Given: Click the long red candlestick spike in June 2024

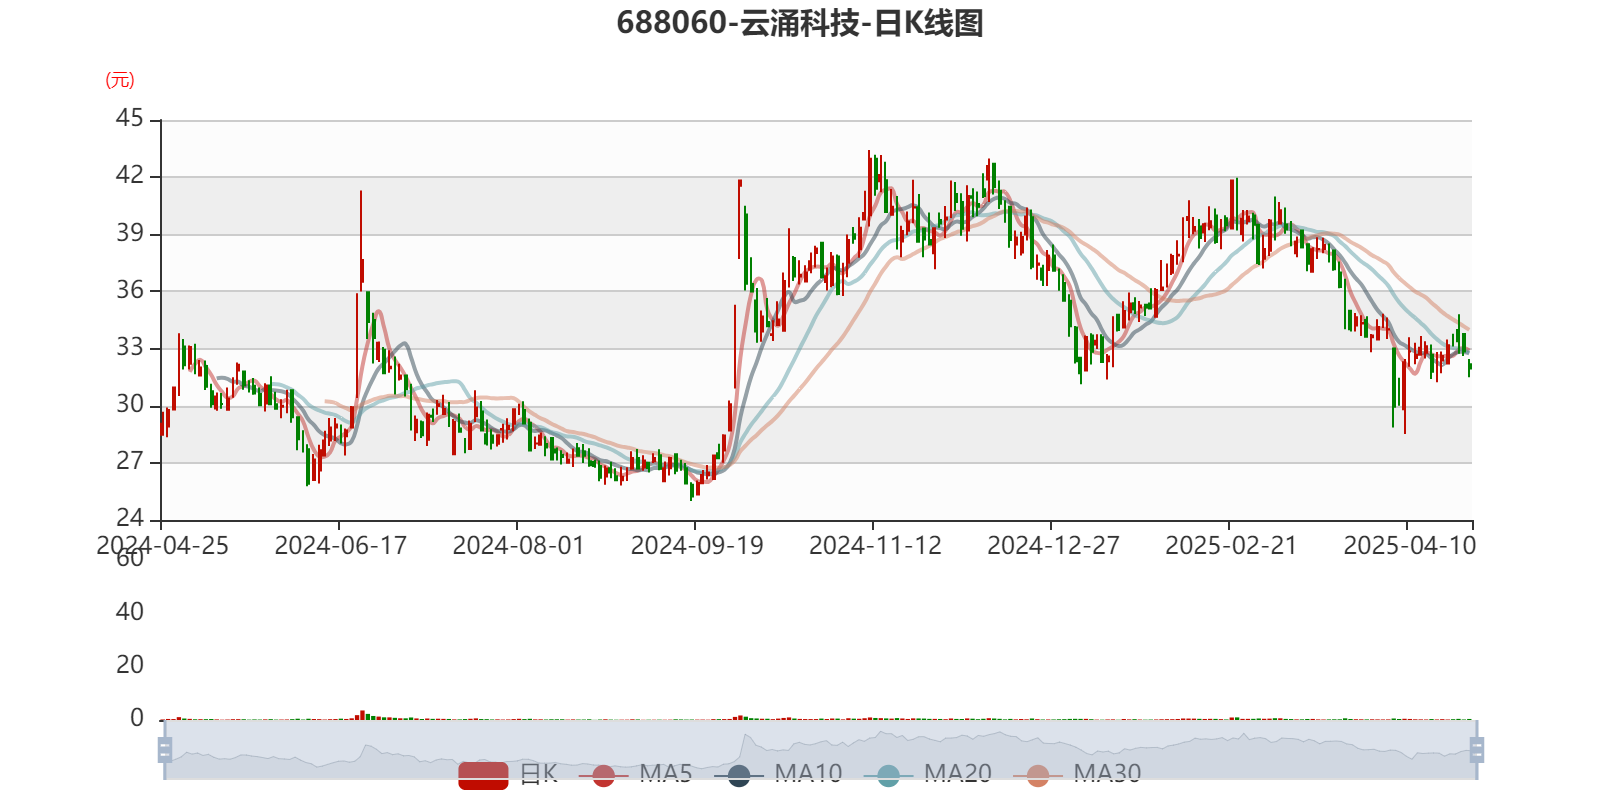Looking at the screenshot, I should (x=361, y=239).
